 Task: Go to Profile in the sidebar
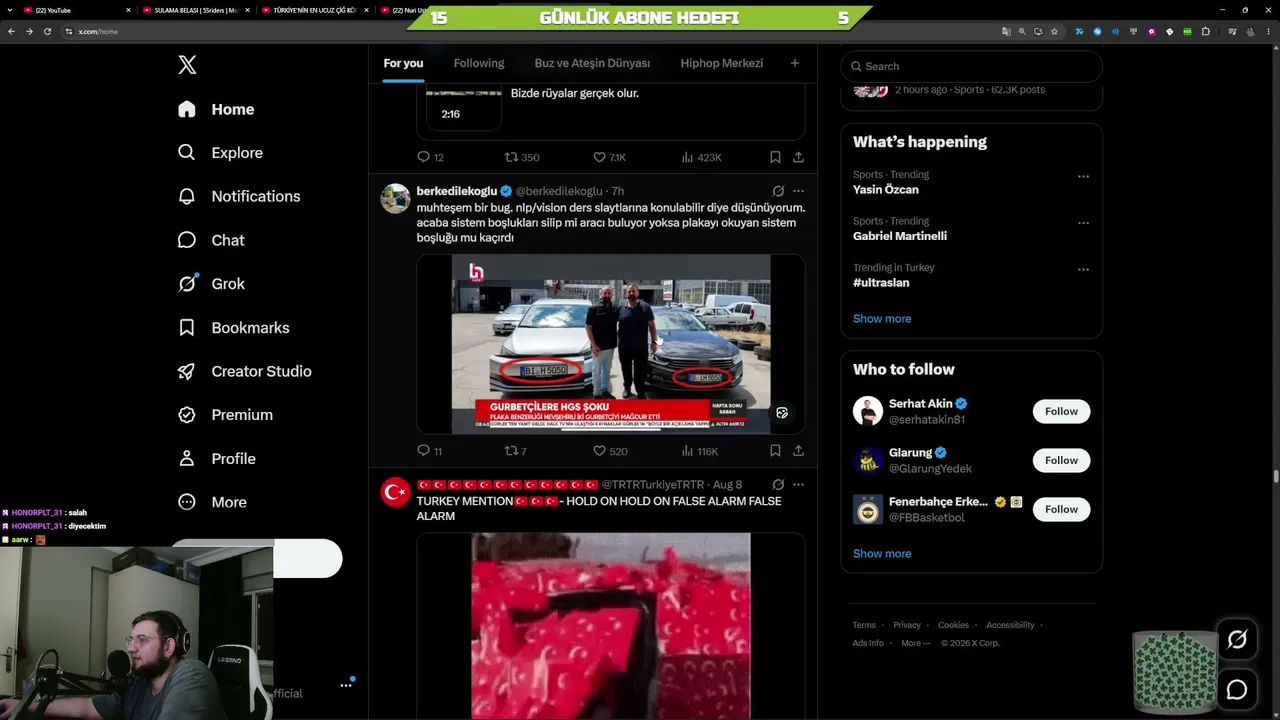(217, 459)
